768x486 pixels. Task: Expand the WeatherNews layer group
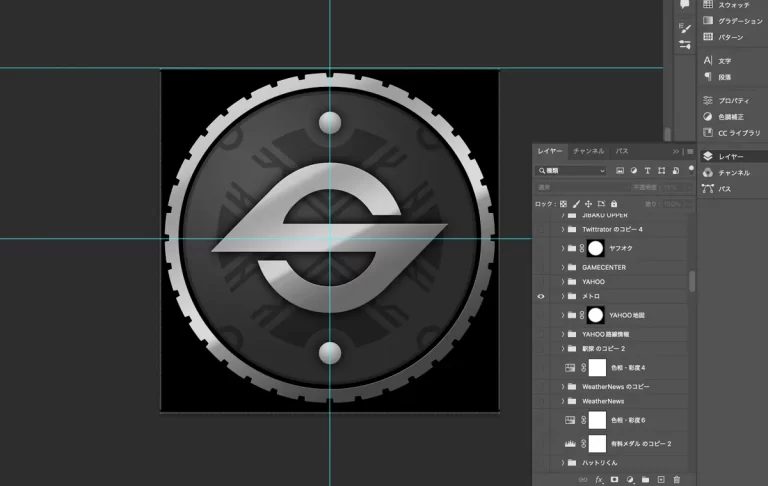click(562, 401)
